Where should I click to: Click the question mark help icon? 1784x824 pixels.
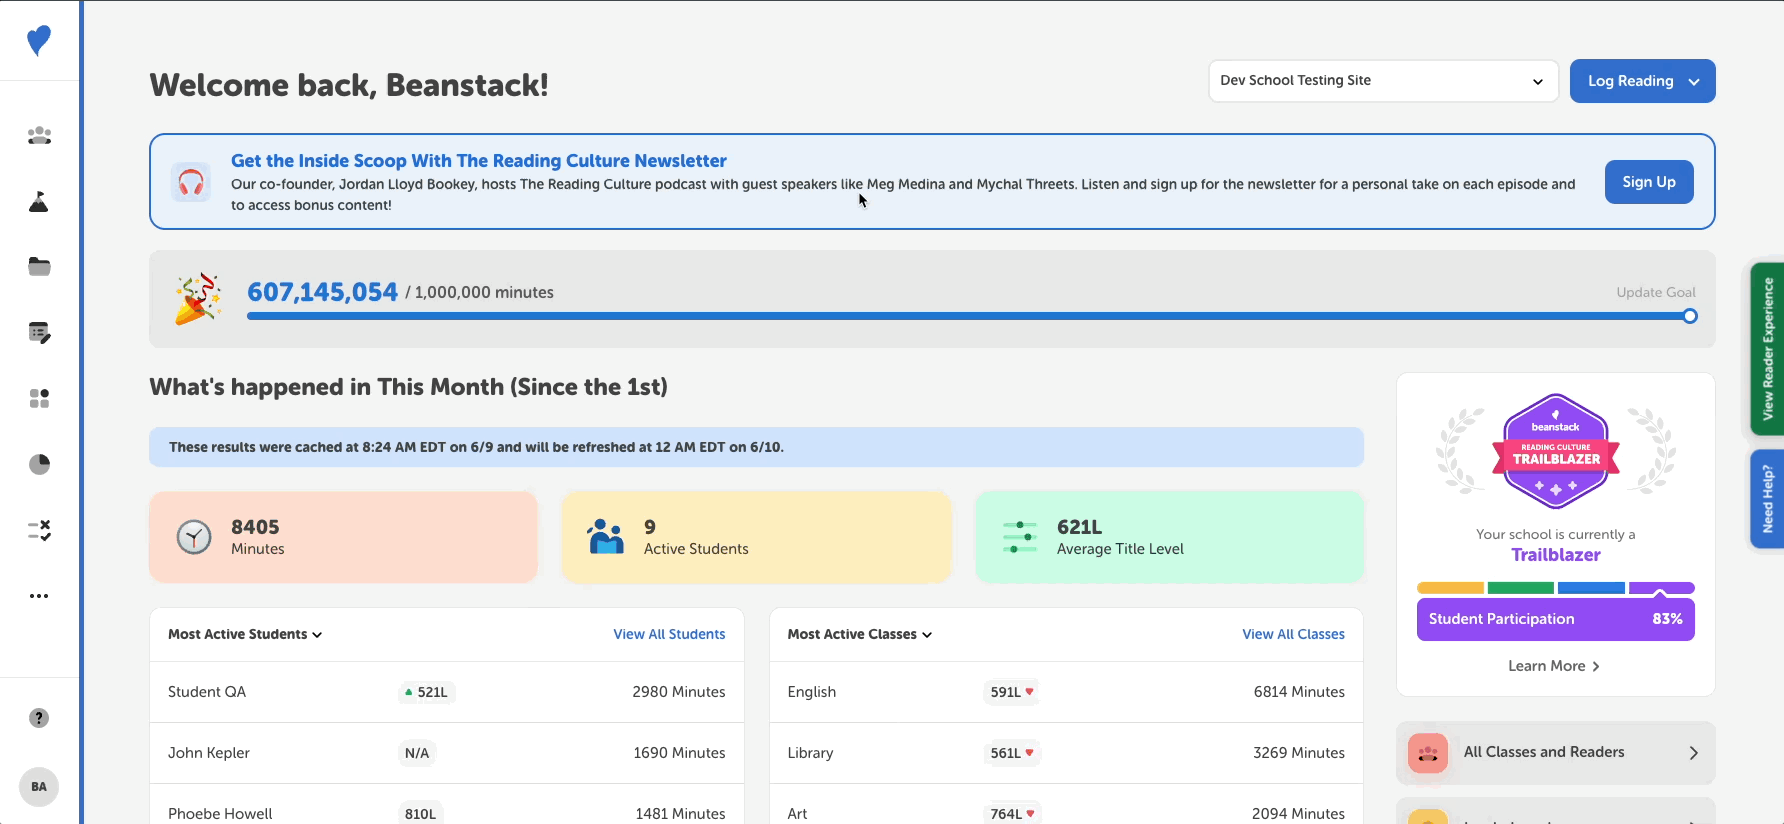pos(39,718)
